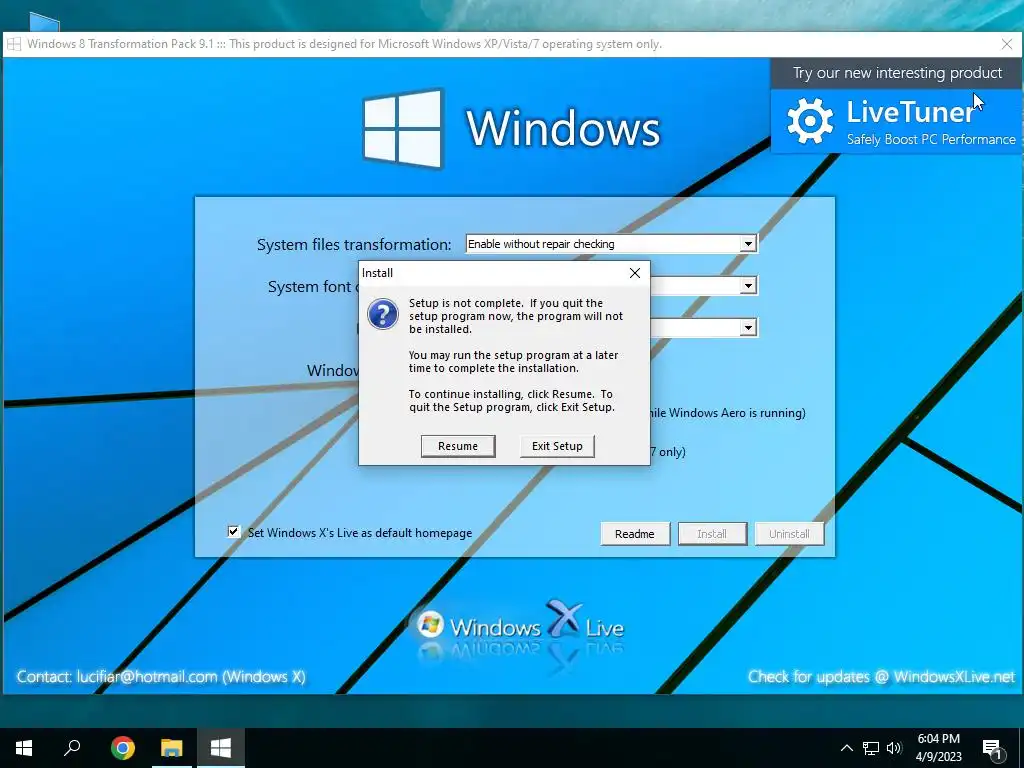Click the Safely Boost PC Performance text
The height and width of the screenshot is (768, 1024).
tap(931, 139)
